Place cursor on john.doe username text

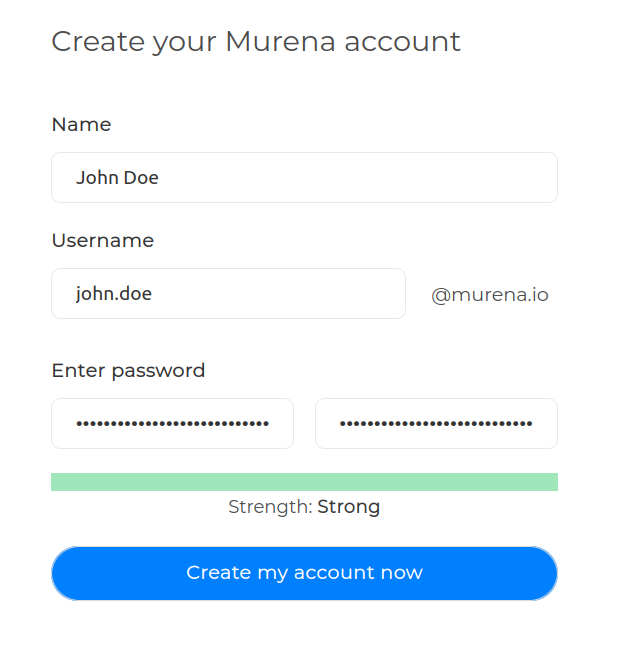114,294
